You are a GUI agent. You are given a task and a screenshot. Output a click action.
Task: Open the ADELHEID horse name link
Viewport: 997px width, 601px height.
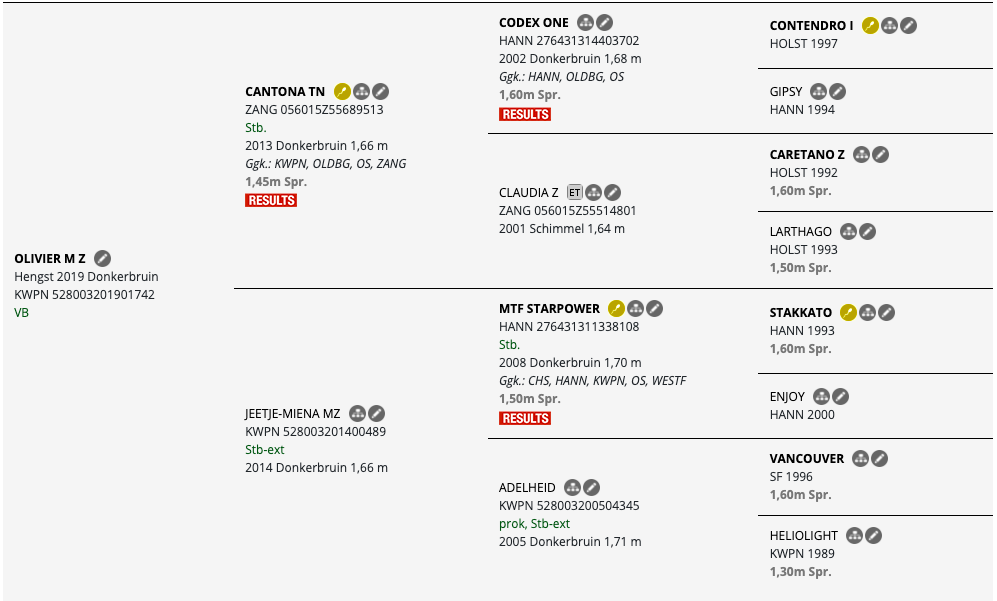(x=527, y=488)
